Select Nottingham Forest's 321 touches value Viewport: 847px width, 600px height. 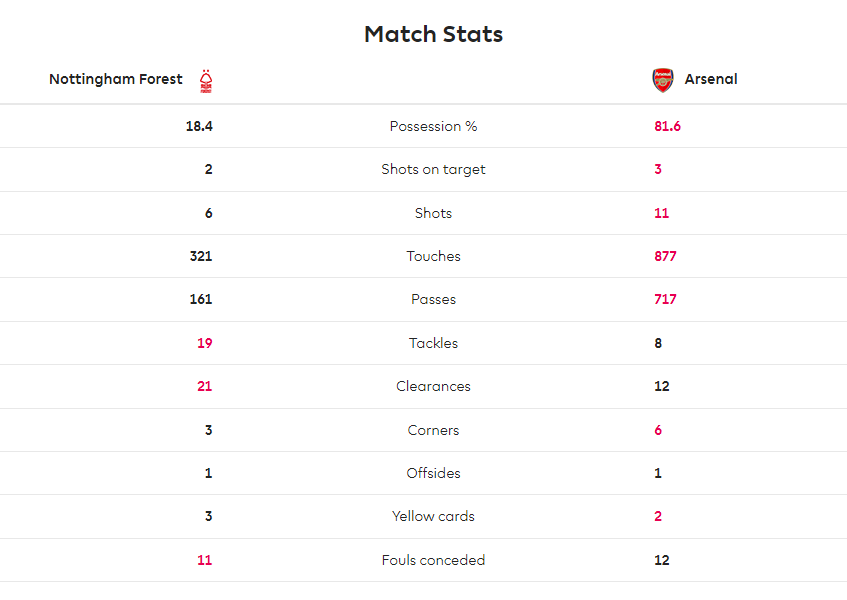tap(201, 256)
